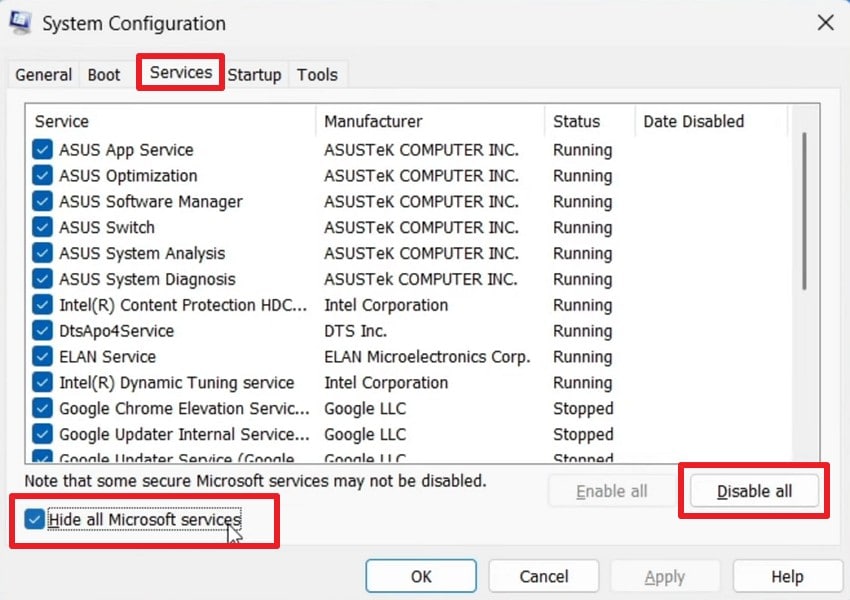Open Help
The height and width of the screenshot is (600, 850).
coord(786,576)
